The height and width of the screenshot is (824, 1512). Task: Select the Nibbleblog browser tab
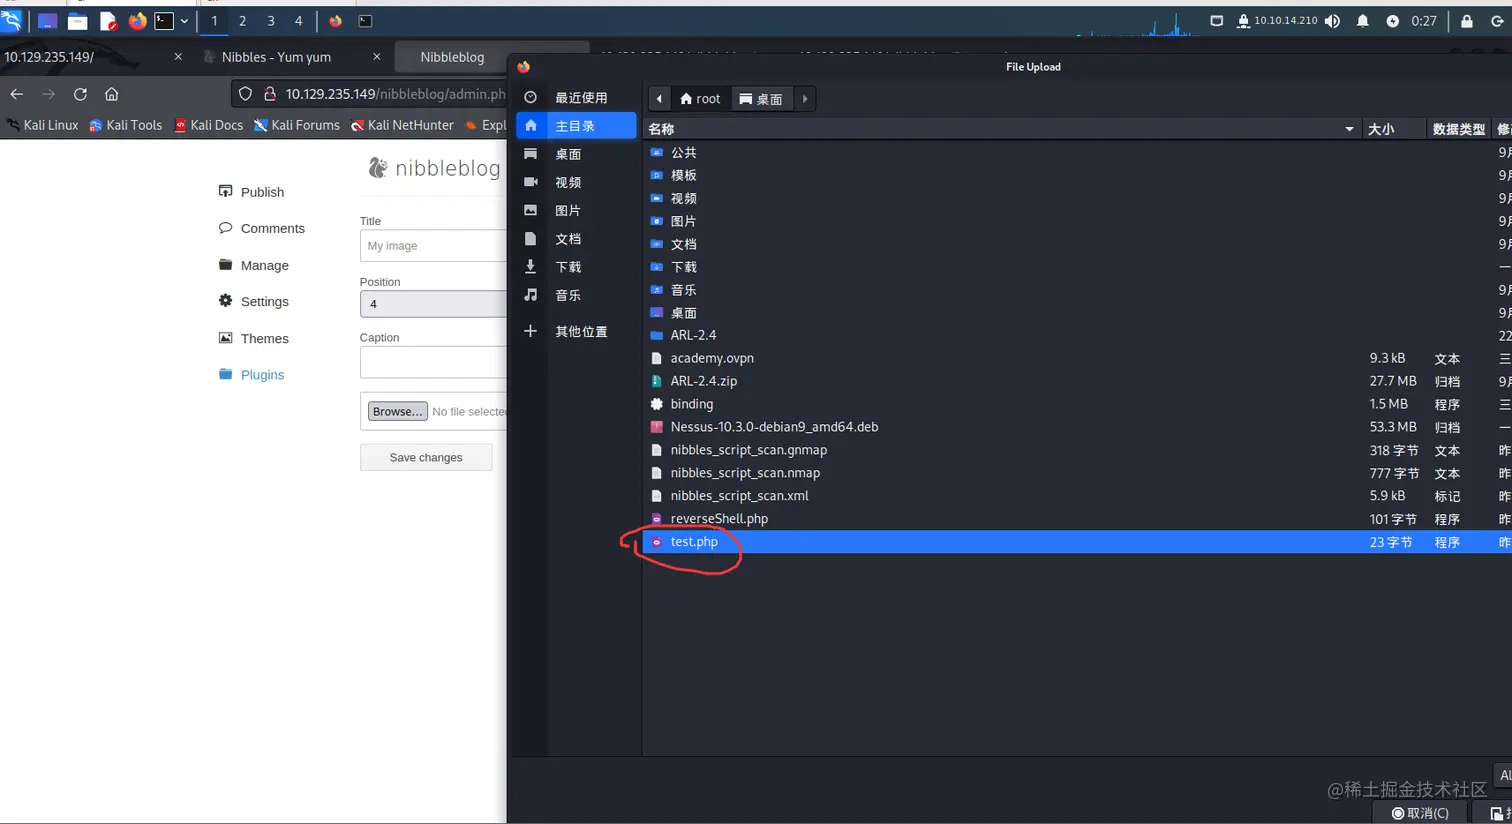tap(452, 57)
